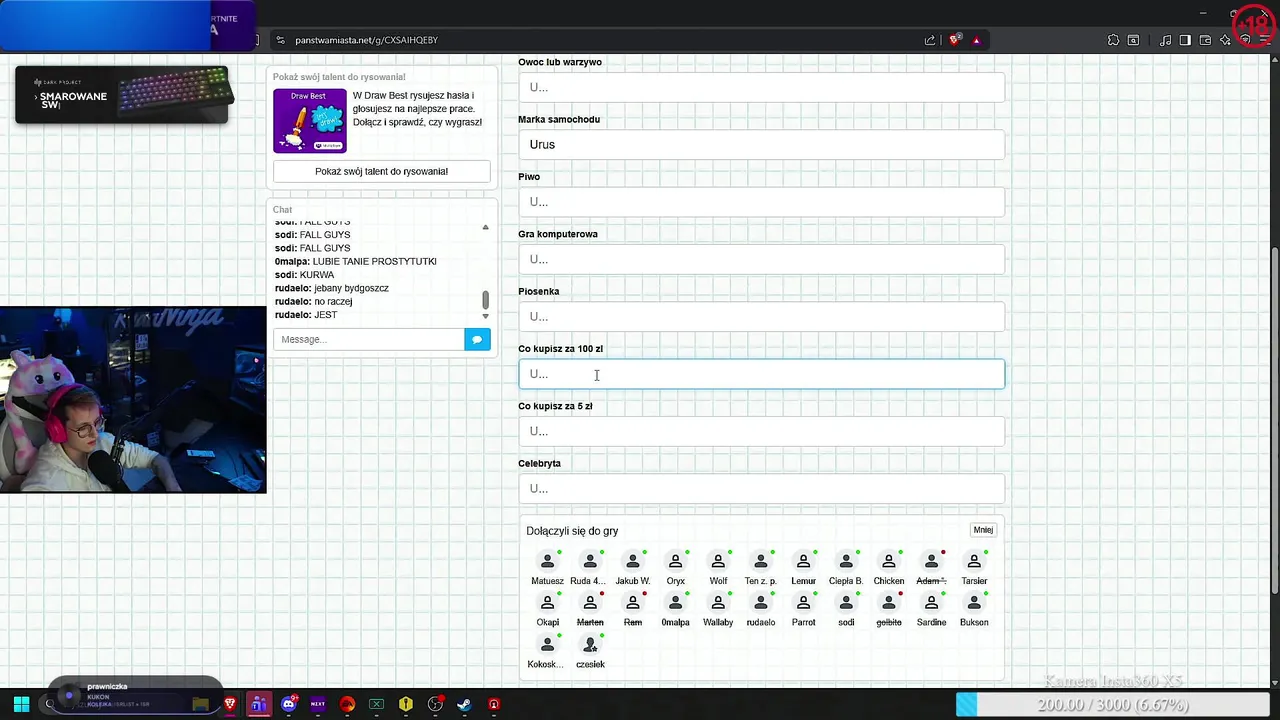The image size is (1280, 720).
Task: Open Leo AI sparkle icon in toolbar
Action: pyautogui.click(x=1225, y=40)
